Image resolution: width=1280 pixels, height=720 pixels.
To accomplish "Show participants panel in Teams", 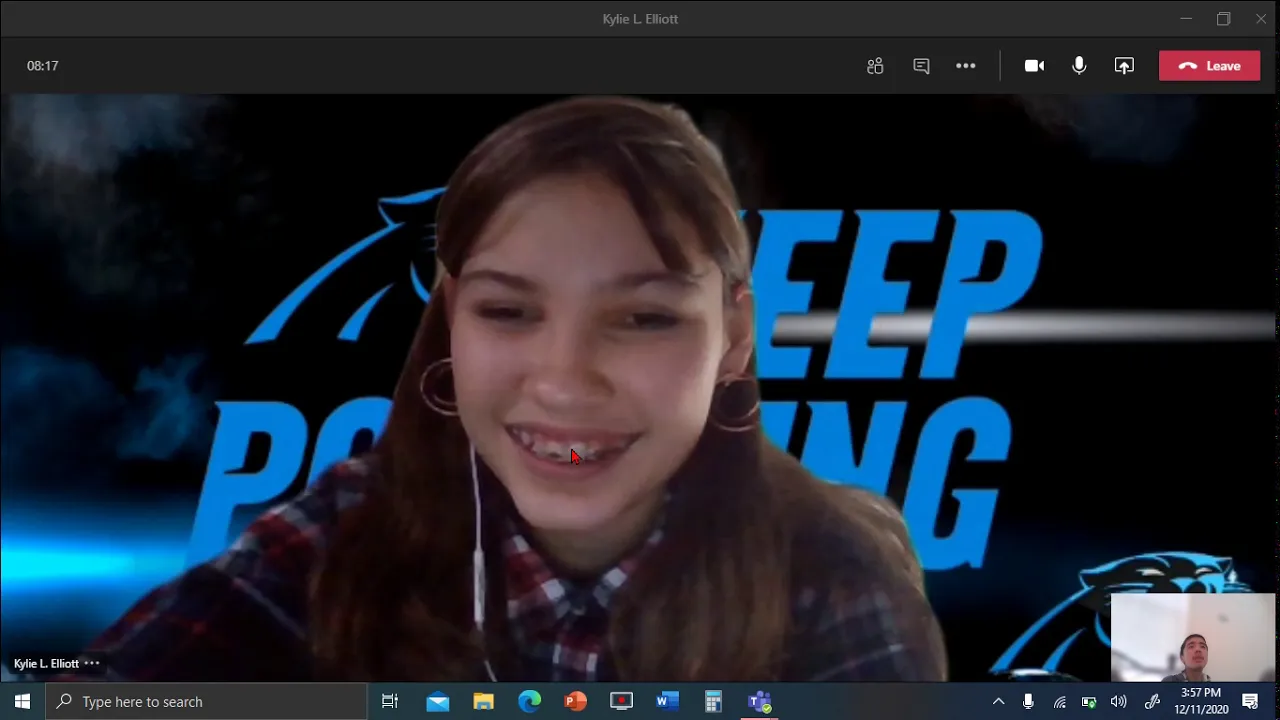I will [875, 66].
